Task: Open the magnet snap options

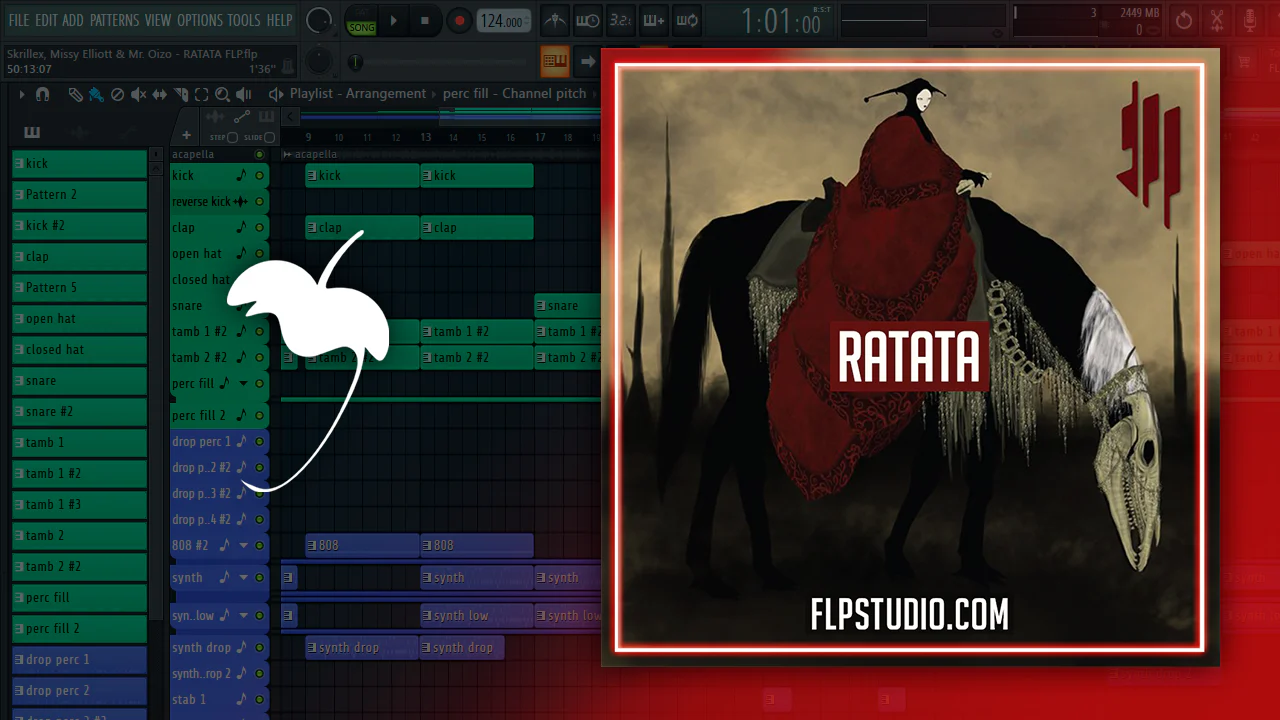Action: click(x=42, y=94)
